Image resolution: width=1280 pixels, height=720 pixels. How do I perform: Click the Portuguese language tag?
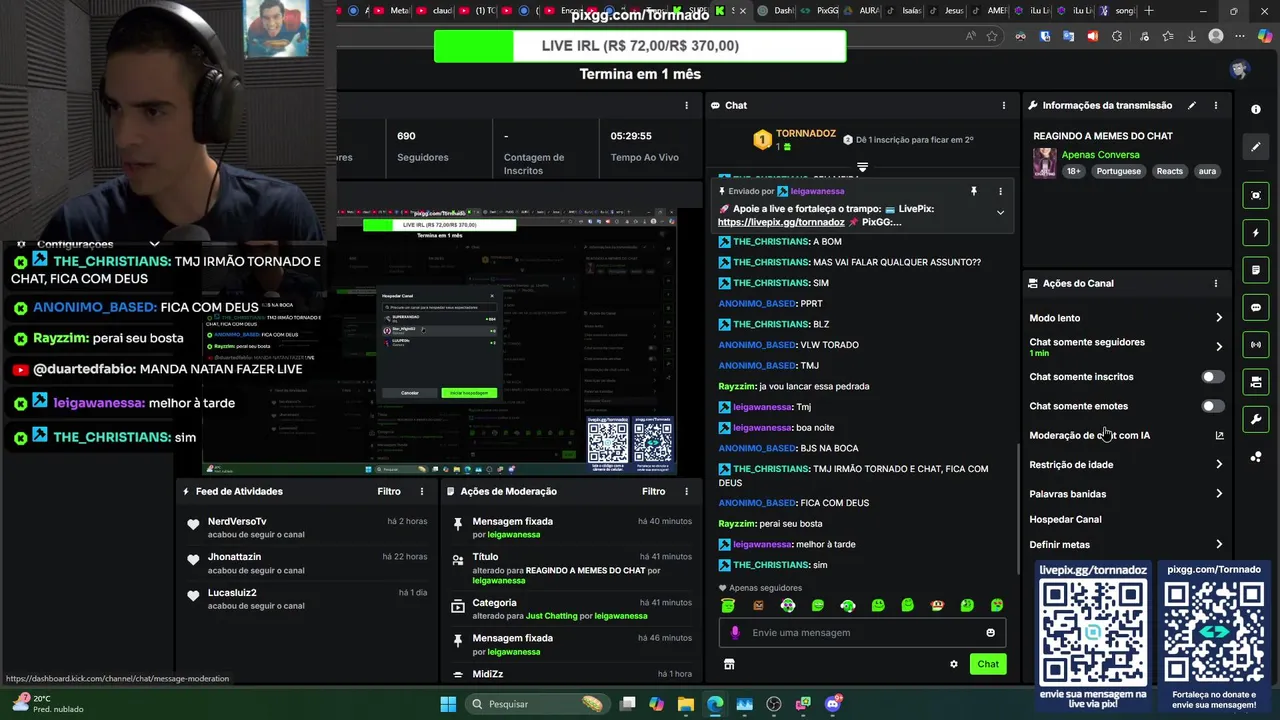1118,171
